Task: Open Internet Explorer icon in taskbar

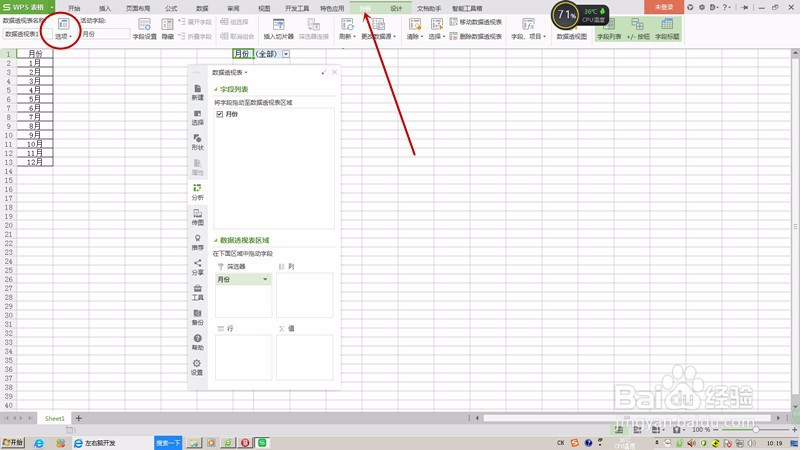Action: click(x=39, y=443)
